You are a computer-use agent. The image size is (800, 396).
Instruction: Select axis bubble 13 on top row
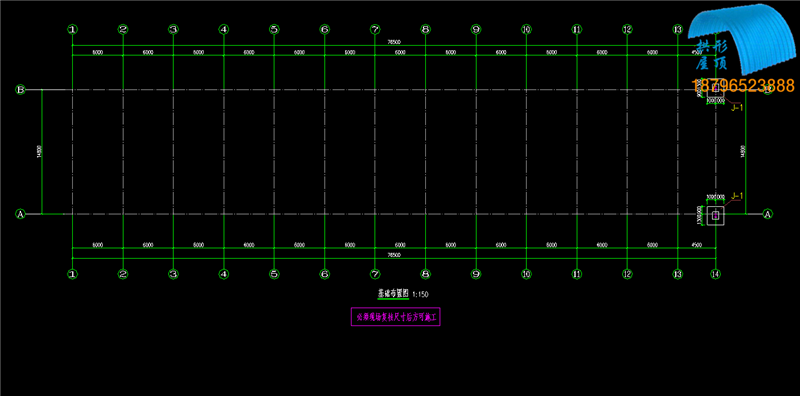tap(678, 30)
